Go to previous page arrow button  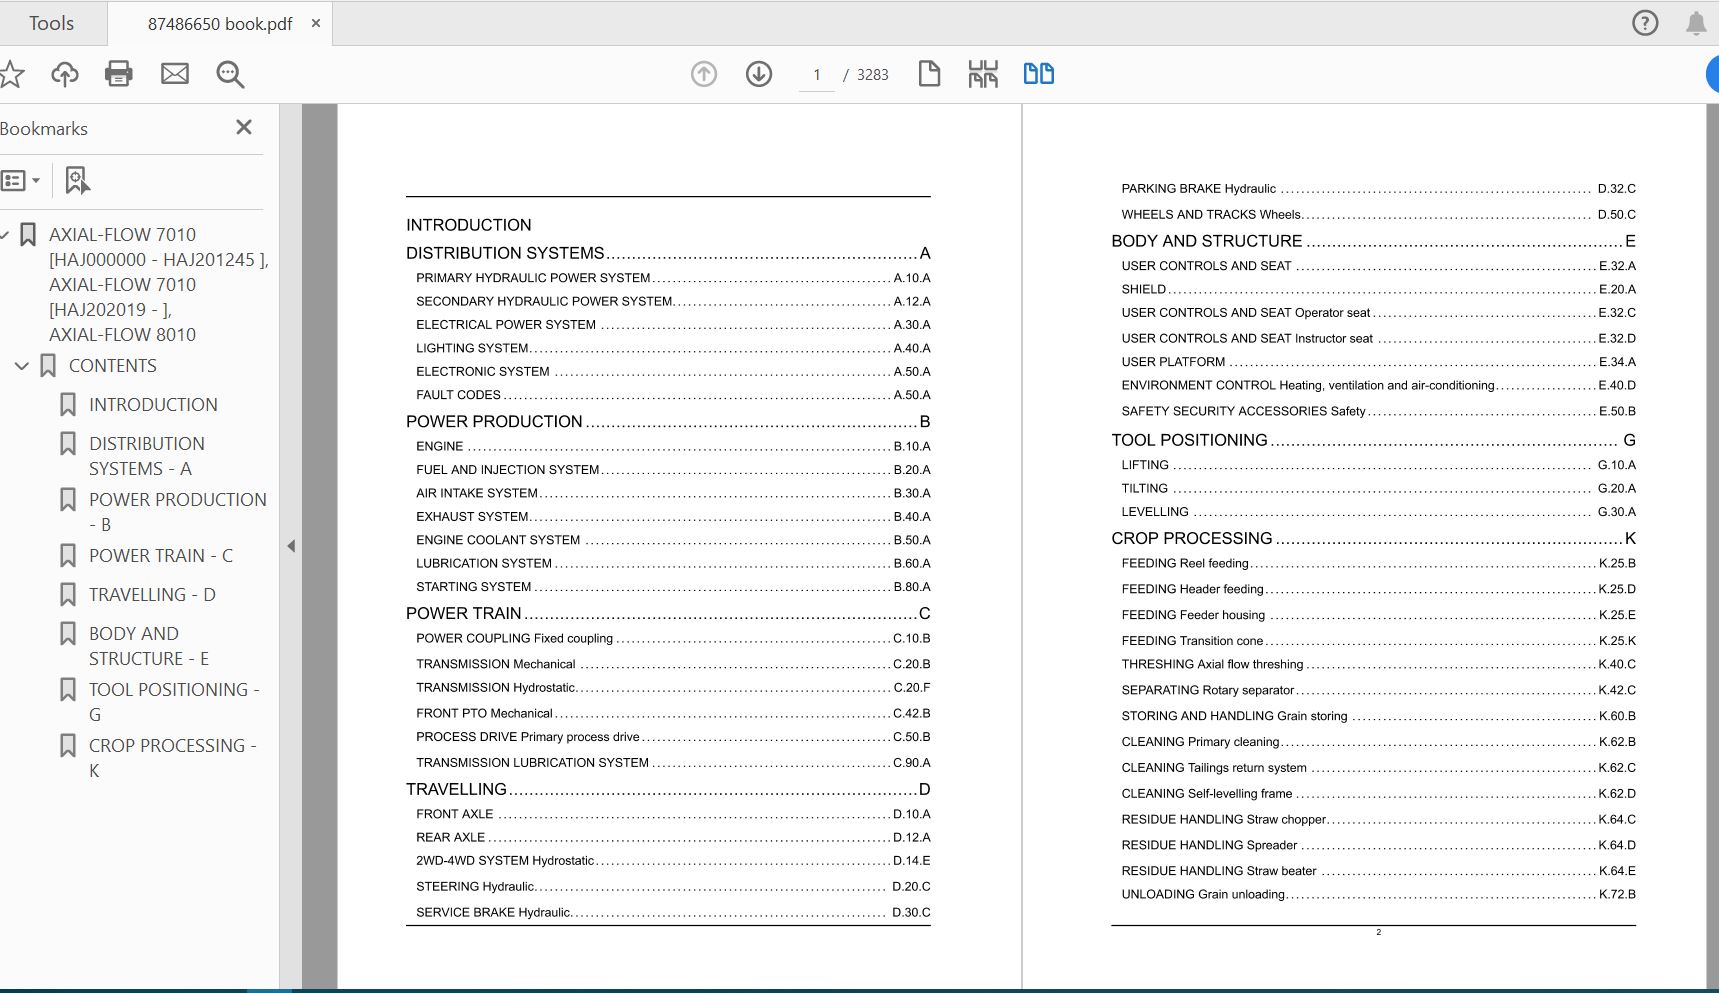click(x=704, y=74)
